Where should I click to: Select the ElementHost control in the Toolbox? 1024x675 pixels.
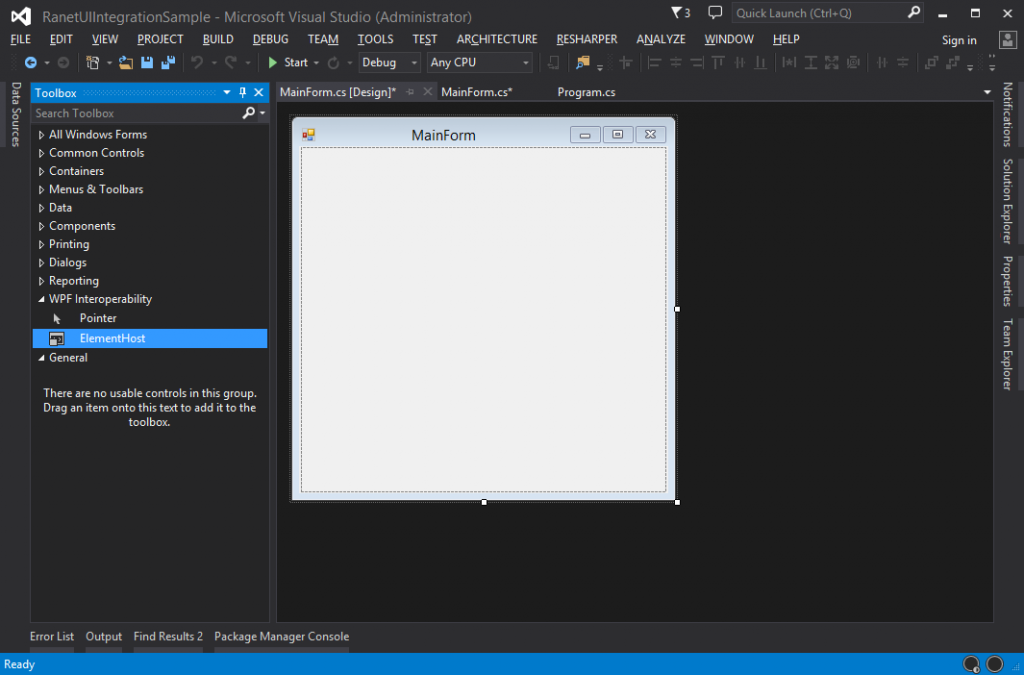tap(110, 338)
